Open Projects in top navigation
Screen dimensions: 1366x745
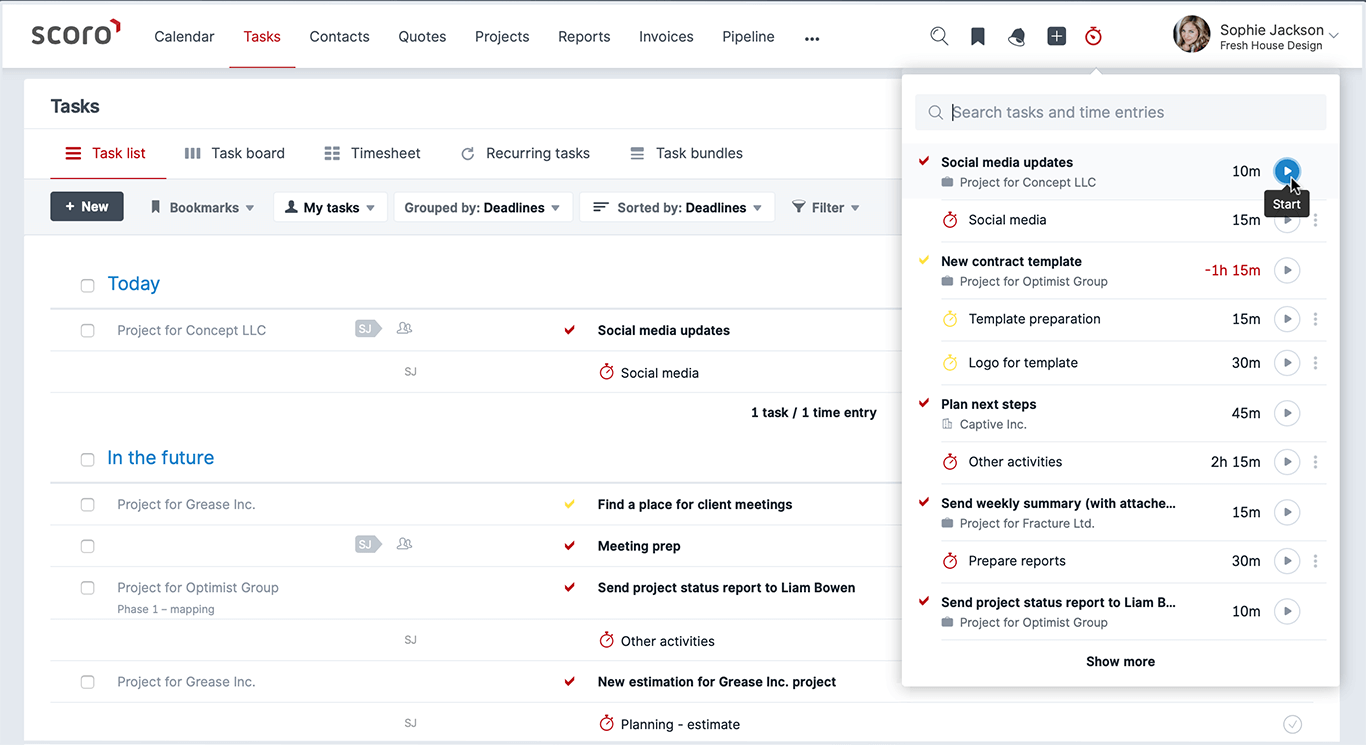coord(502,36)
